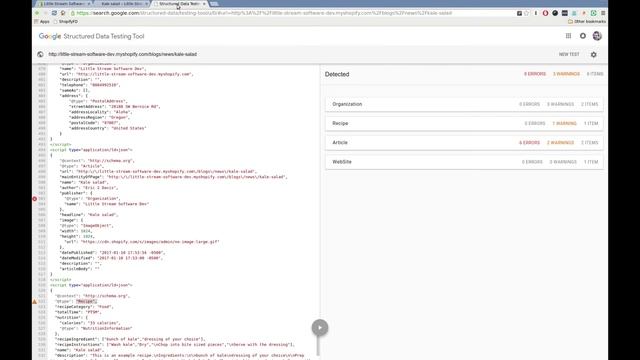
Task: Close the Structured Data Testing Tool tab
Action: coord(204,4)
